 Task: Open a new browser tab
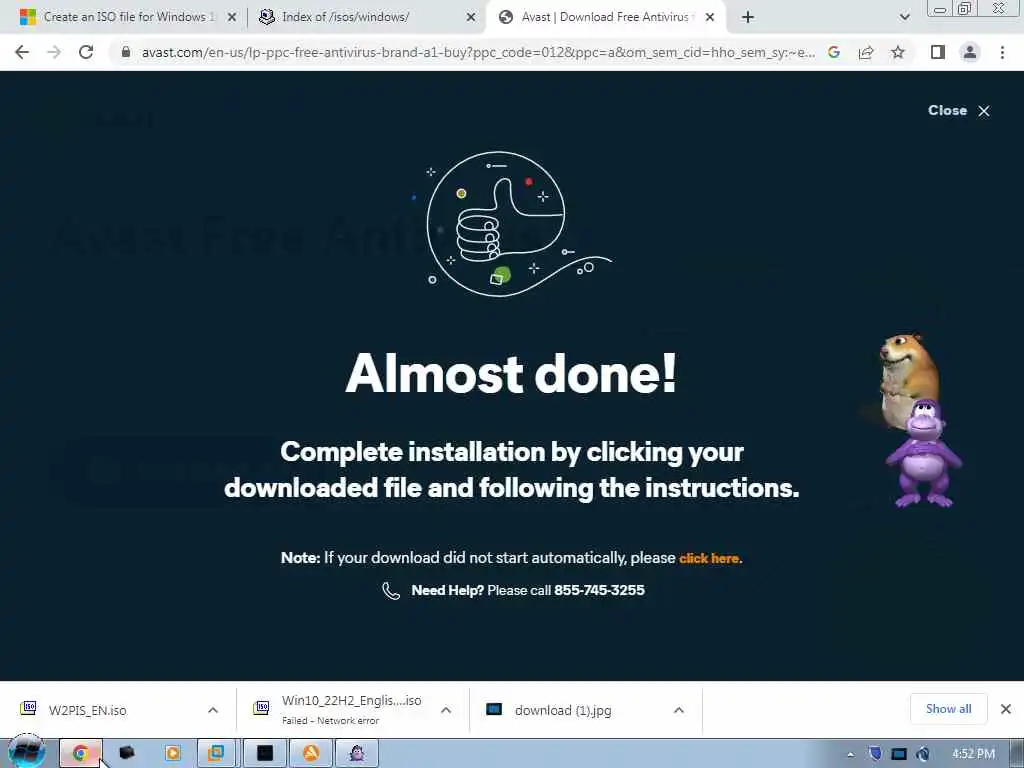coord(748,17)
